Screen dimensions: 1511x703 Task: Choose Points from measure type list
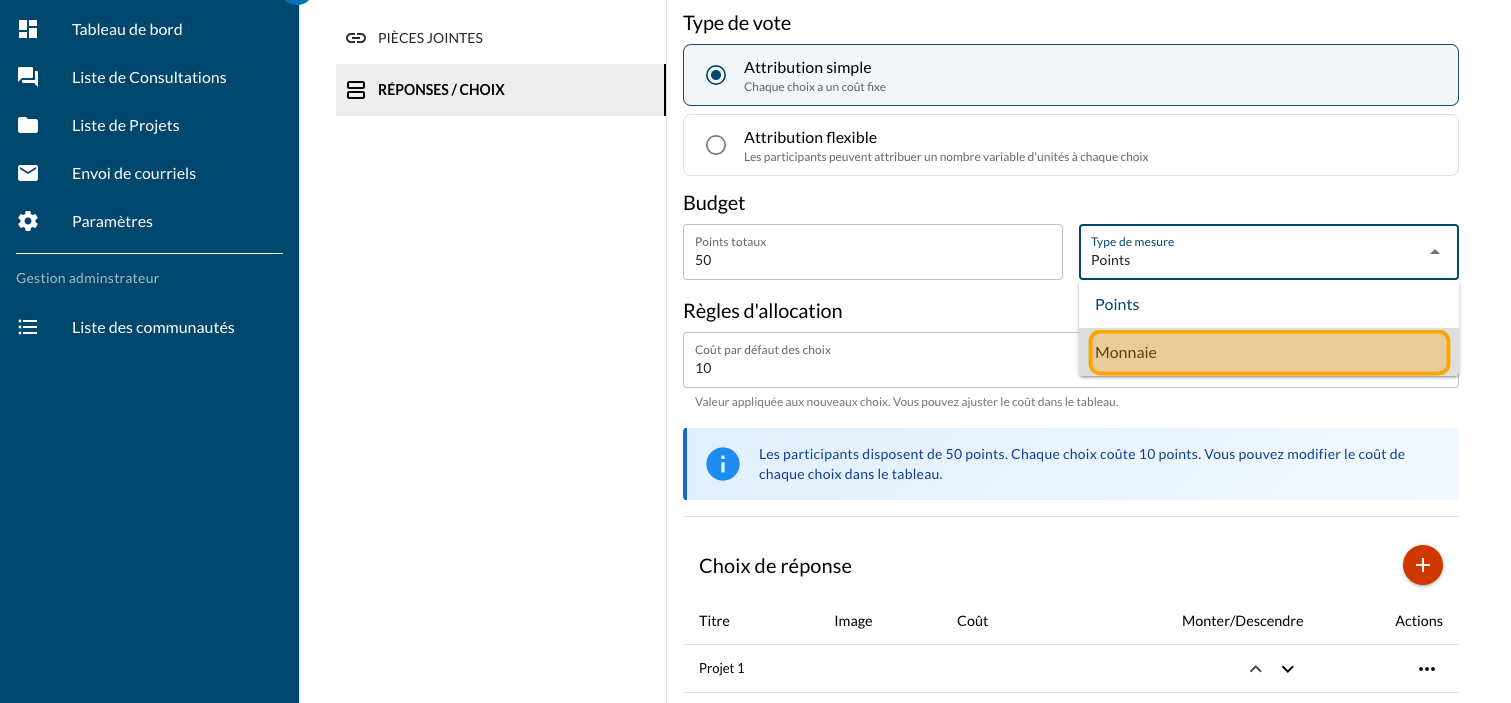[1268, 305]
